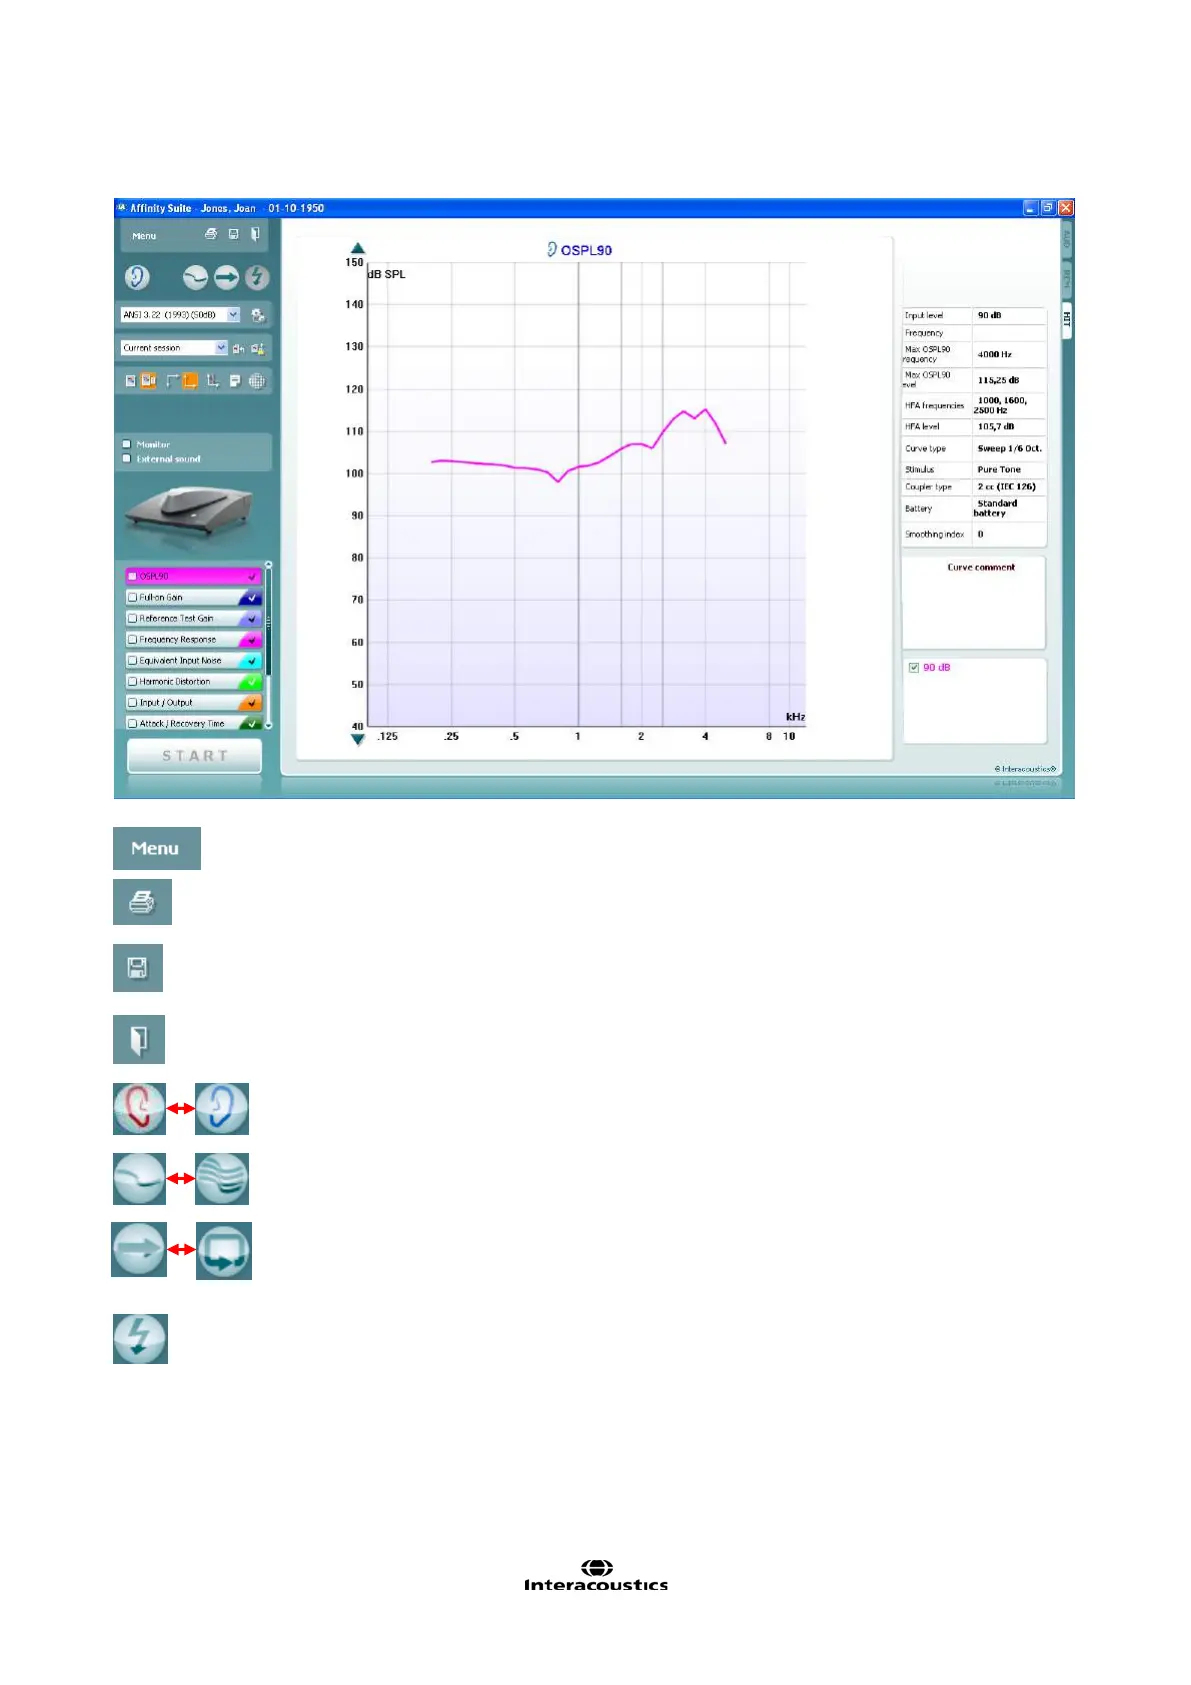Screen dimensions: 1191x1685
Task: Click the first session icon right of Current session
Action: (x=238, y=348)
